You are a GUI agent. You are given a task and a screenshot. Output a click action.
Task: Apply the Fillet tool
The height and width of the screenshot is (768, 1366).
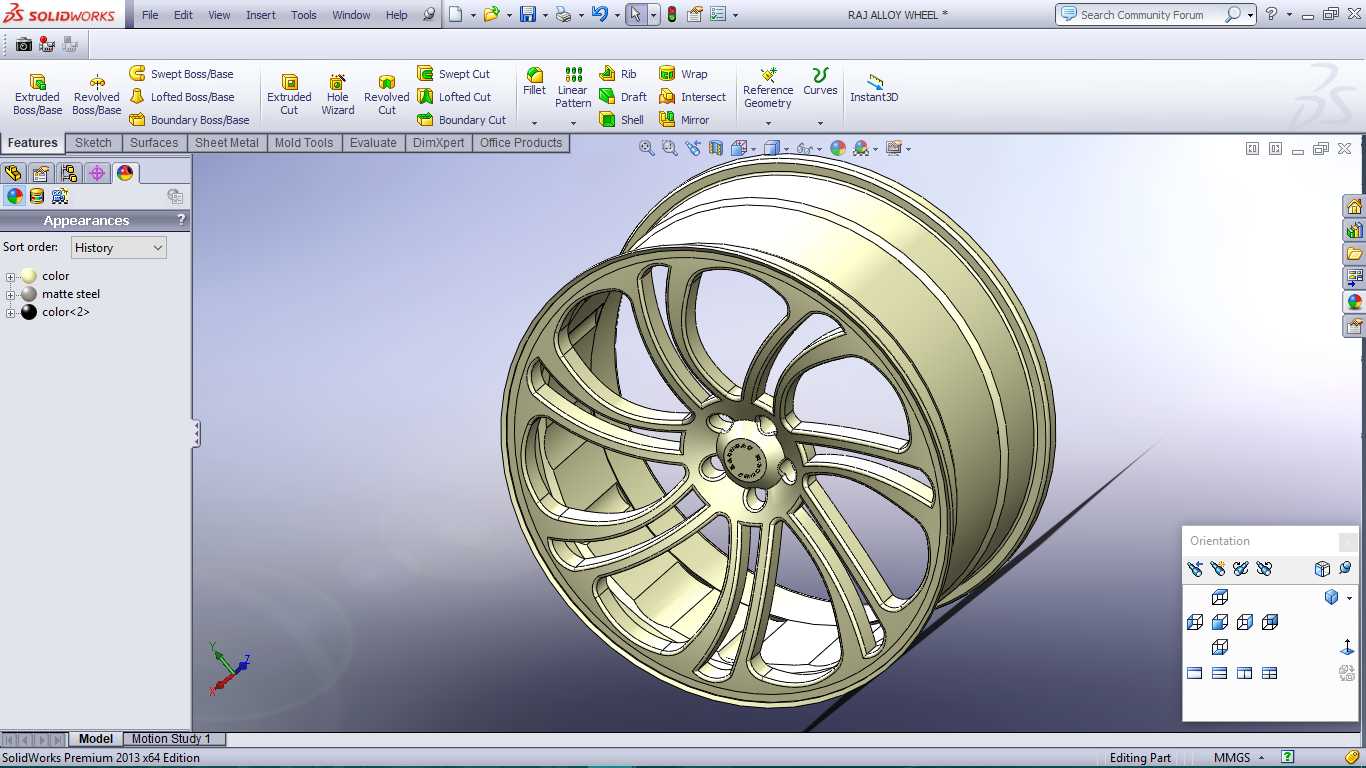point(535,82)
